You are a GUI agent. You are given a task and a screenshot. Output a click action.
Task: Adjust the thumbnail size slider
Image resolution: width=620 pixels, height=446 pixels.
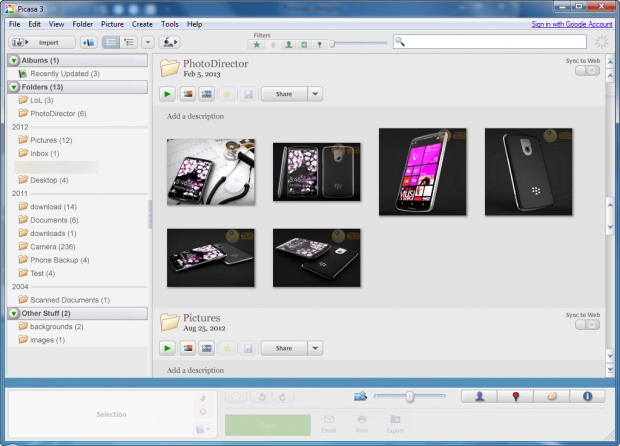tap(410, 396)
